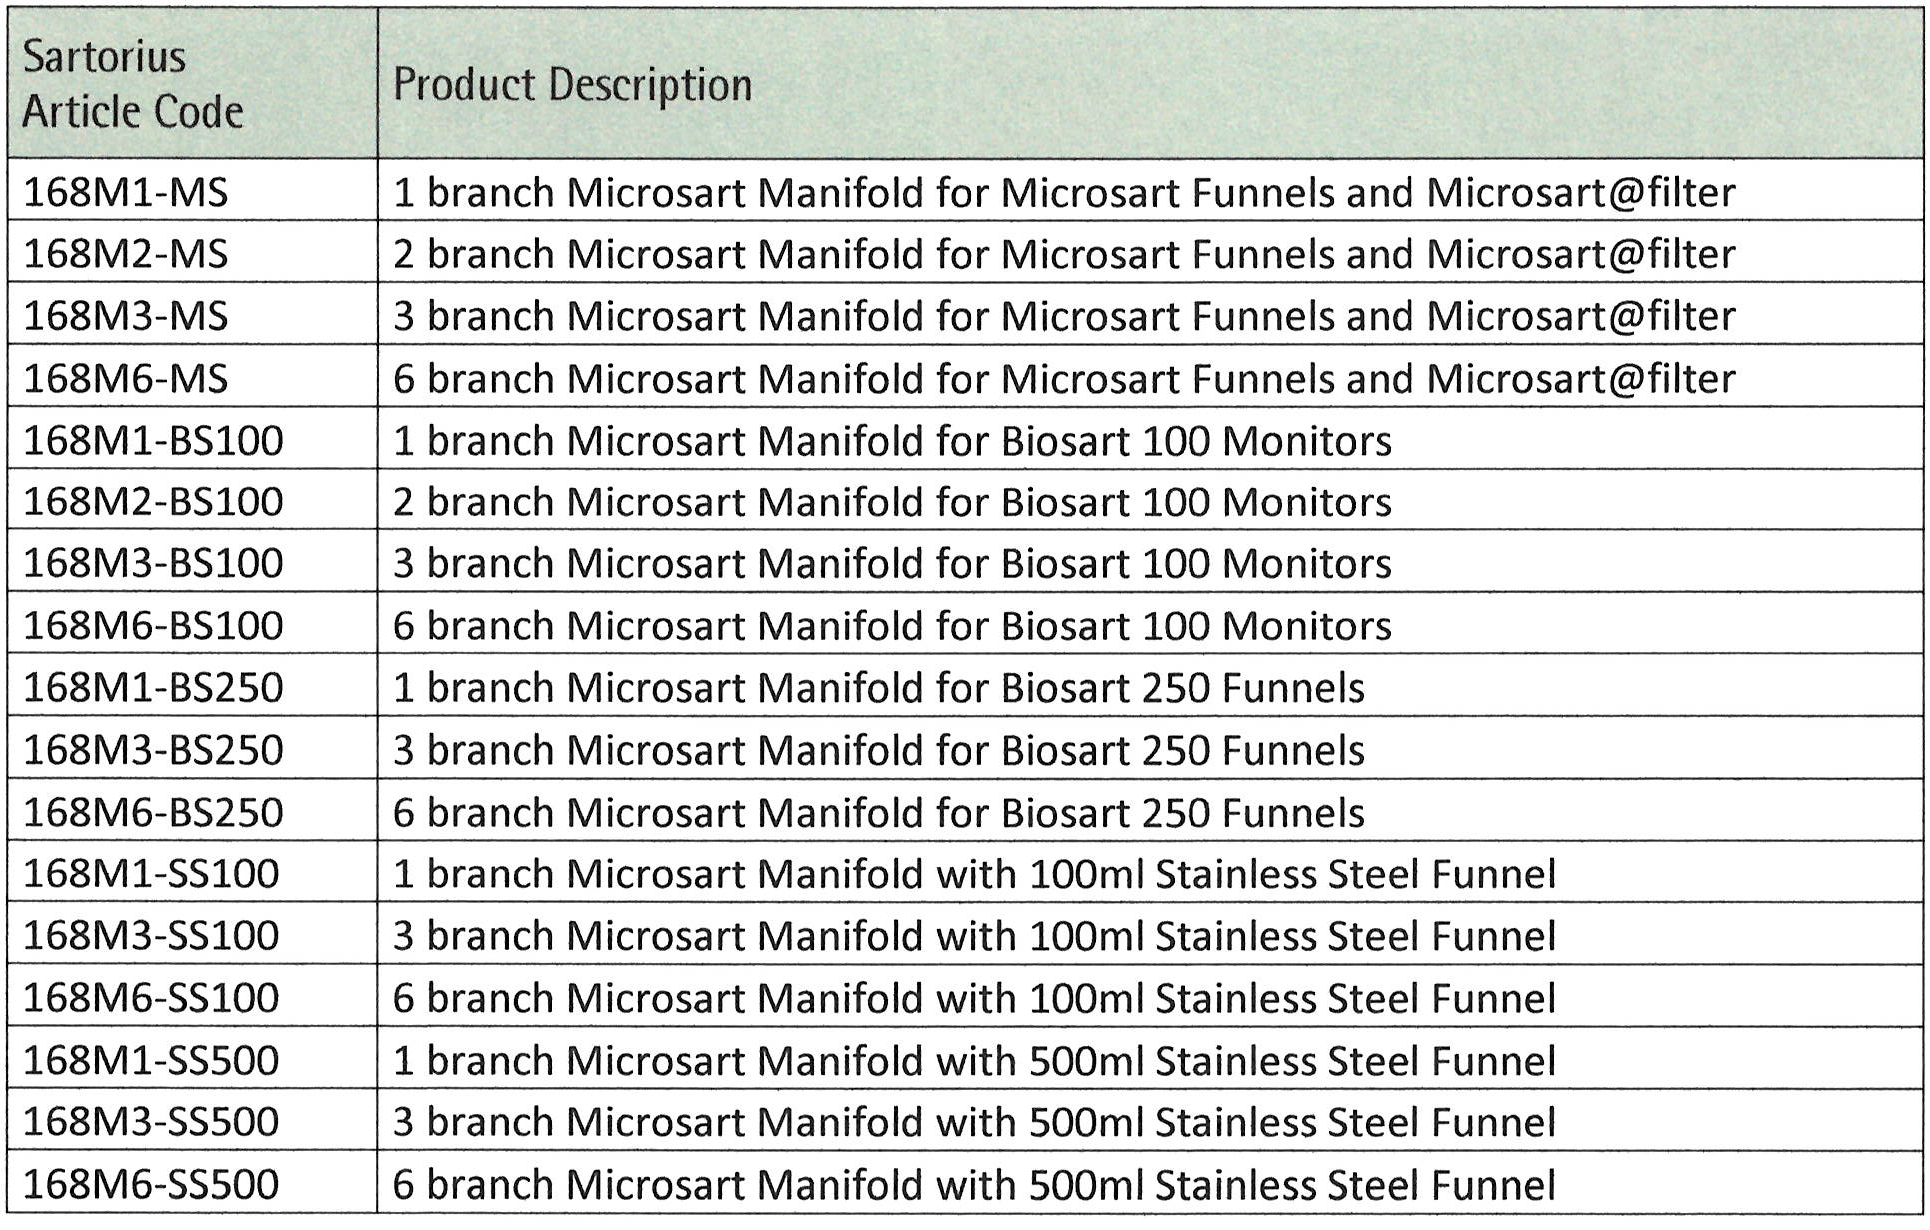This screenshot has height=1230, width=1930.
Task: Select article code 168M2-MS
Action: click(x=126, y=254)
